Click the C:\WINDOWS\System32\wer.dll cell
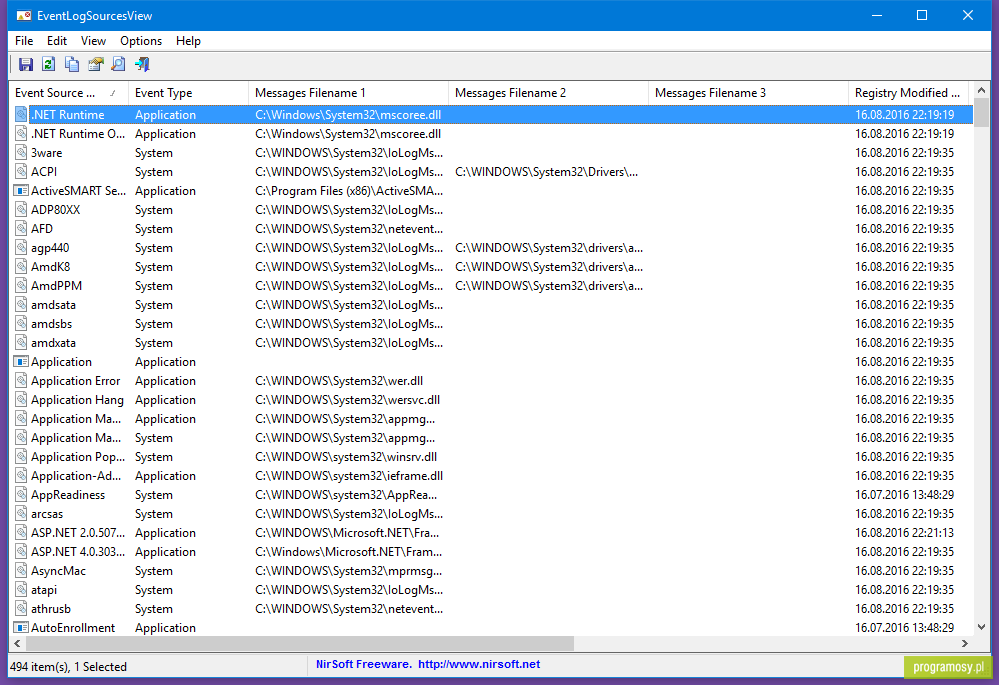Screen dimensions: 999x685 point(339,381)
